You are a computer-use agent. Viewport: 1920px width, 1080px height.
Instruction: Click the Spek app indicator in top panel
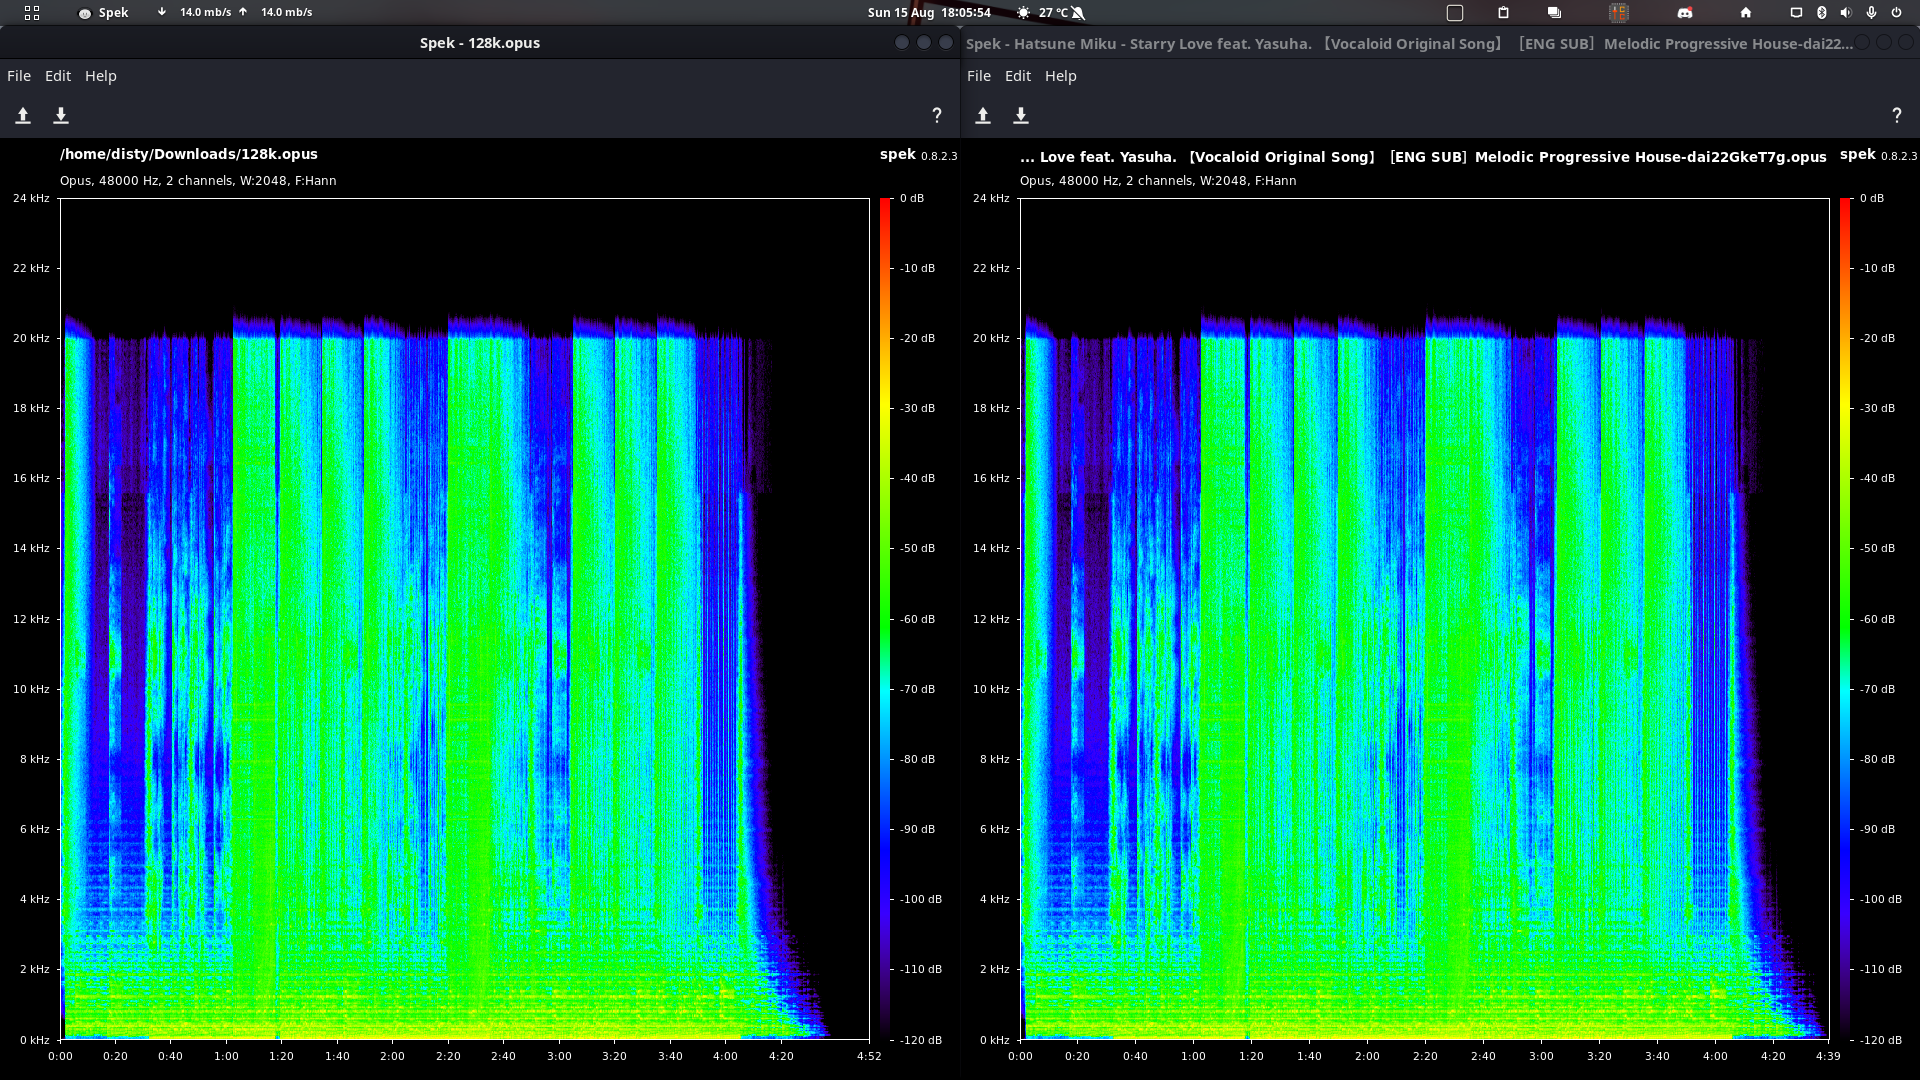click(104, 13)
